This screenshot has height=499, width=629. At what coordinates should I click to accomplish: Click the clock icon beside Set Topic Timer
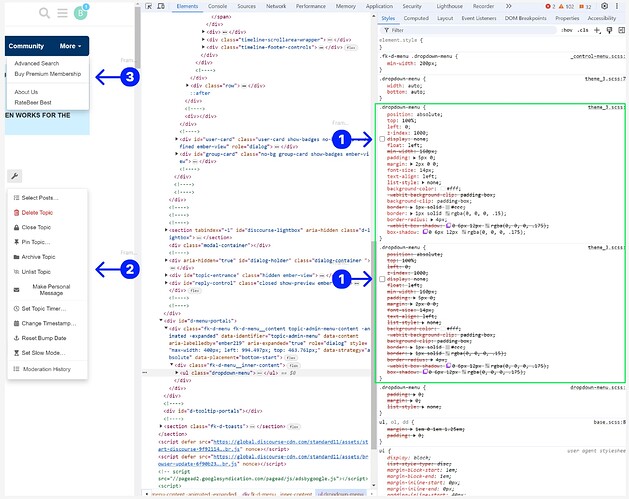(16, 308)
